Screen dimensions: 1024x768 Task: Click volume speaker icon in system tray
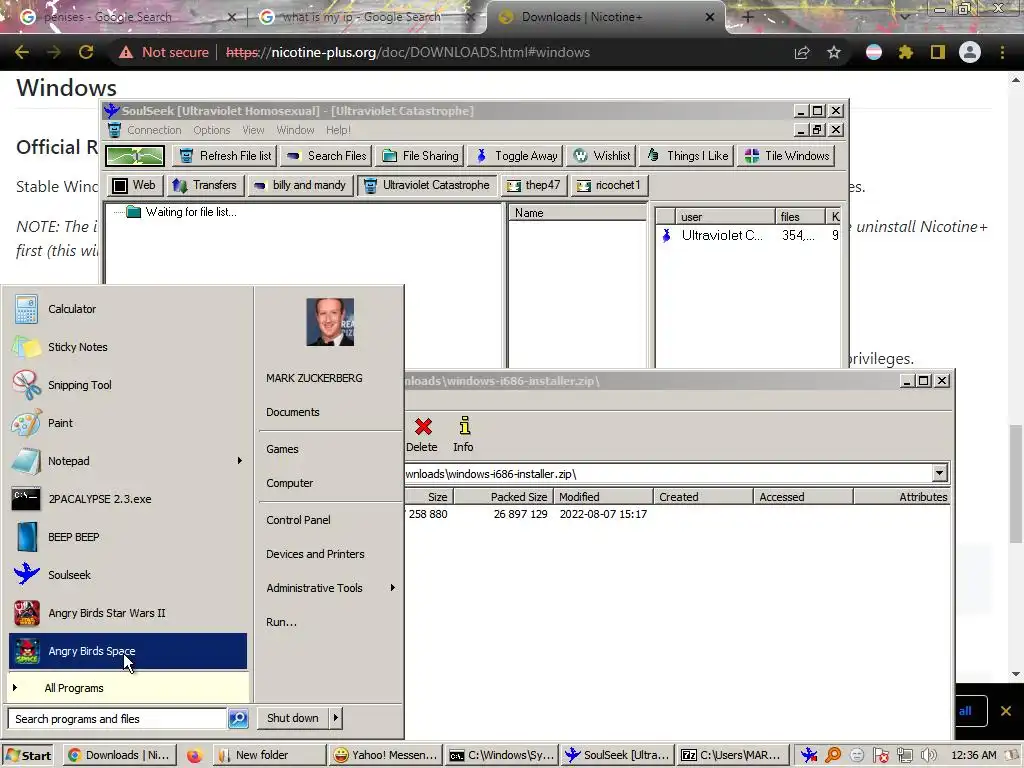[x=929, y=756]
